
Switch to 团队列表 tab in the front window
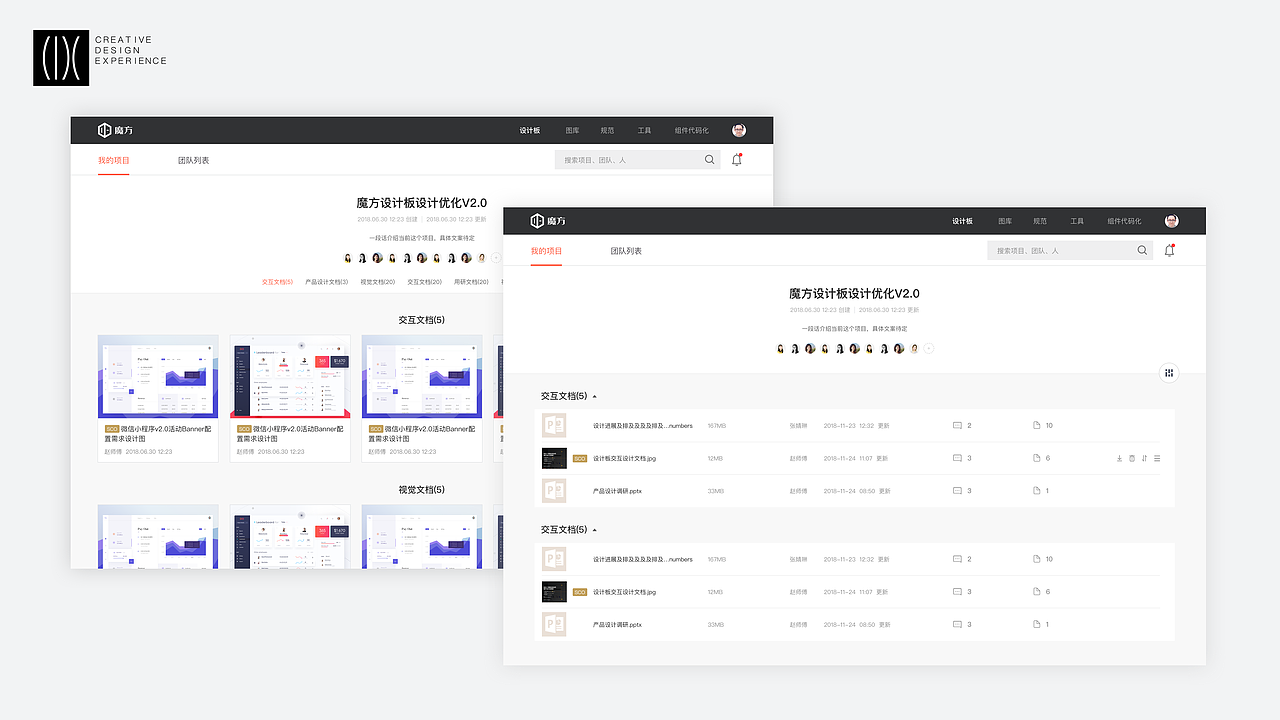(x=626, y=251)
